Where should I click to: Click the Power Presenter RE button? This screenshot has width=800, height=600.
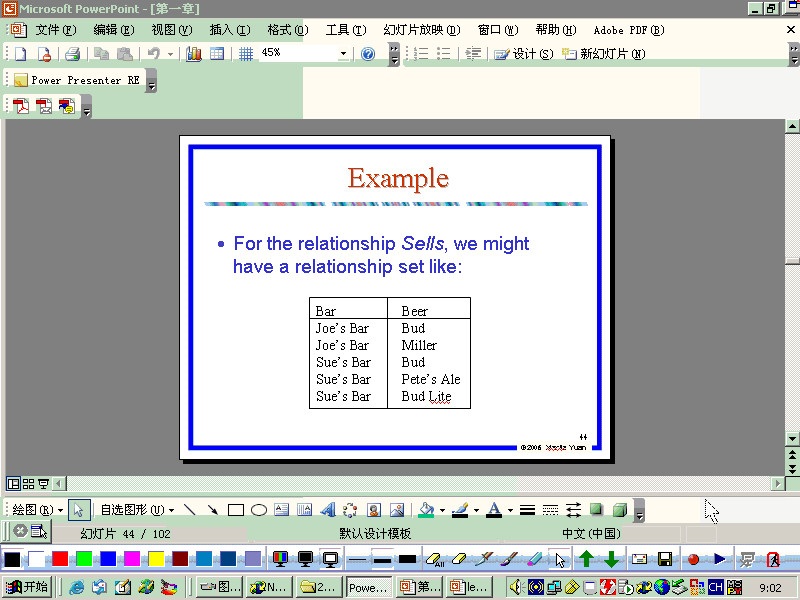77,80
